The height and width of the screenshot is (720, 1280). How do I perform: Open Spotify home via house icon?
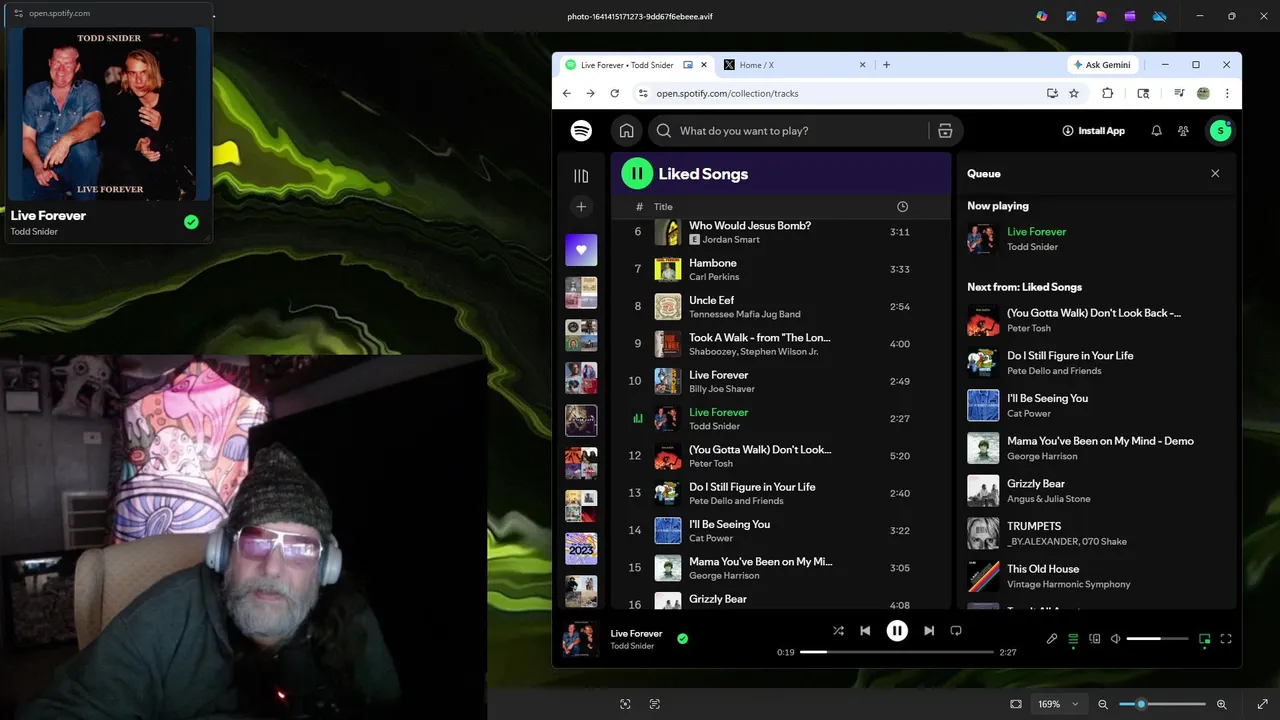tap(626, 131)
